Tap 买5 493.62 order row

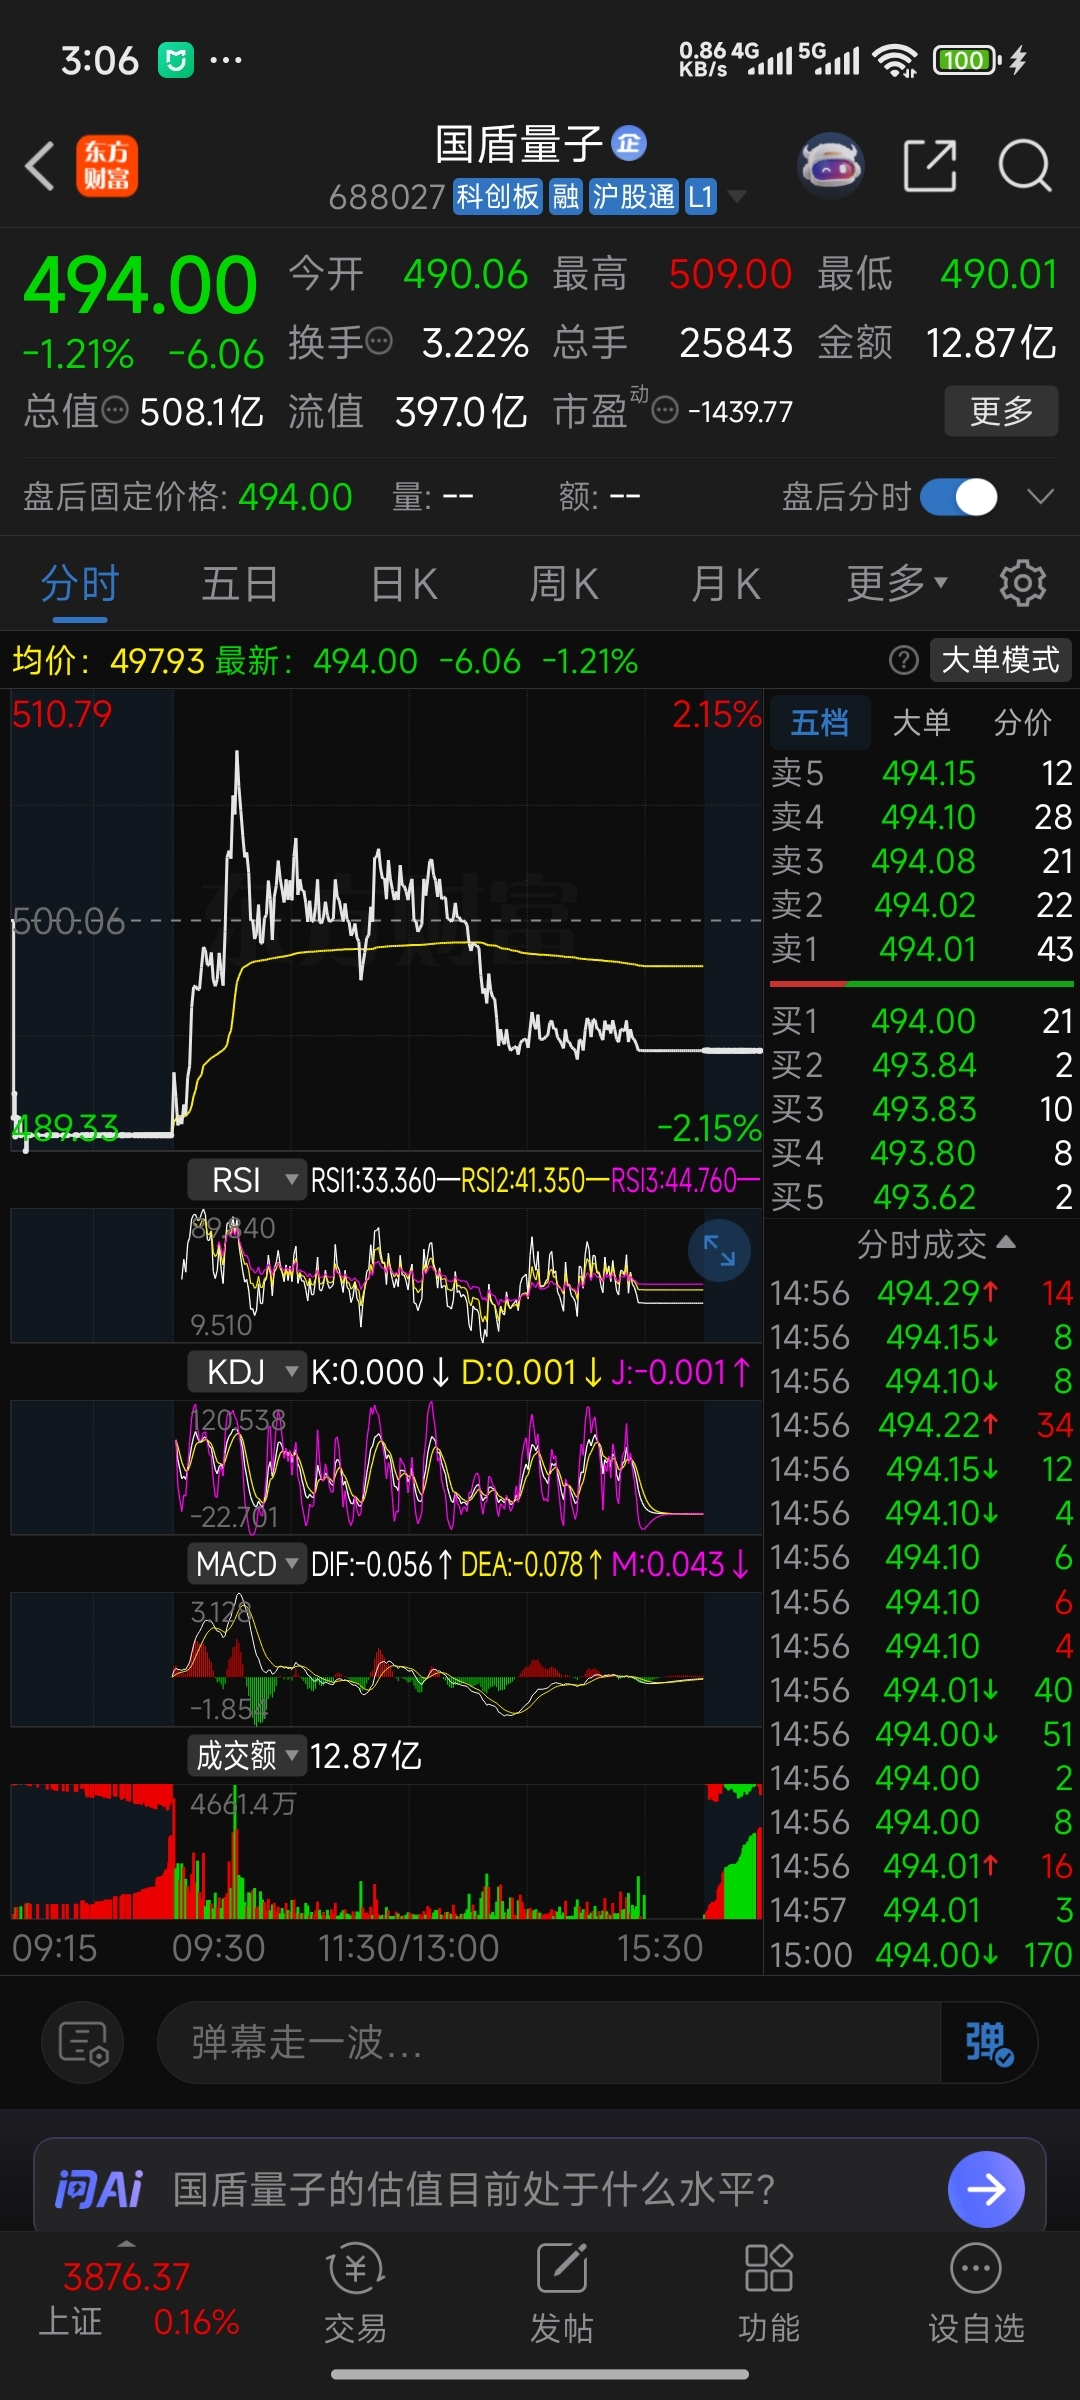[921, 1197]
